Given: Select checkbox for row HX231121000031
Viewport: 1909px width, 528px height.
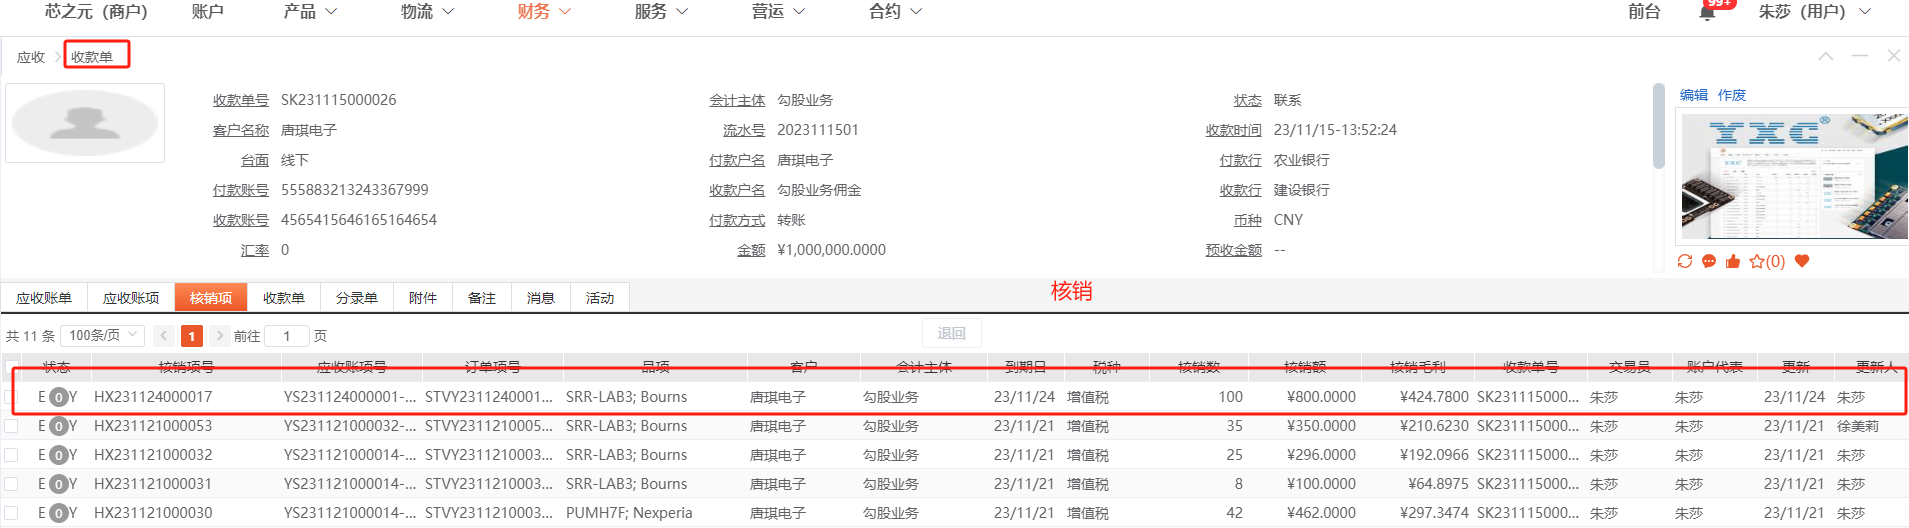Looking at the screenshot, I should 12,484.
